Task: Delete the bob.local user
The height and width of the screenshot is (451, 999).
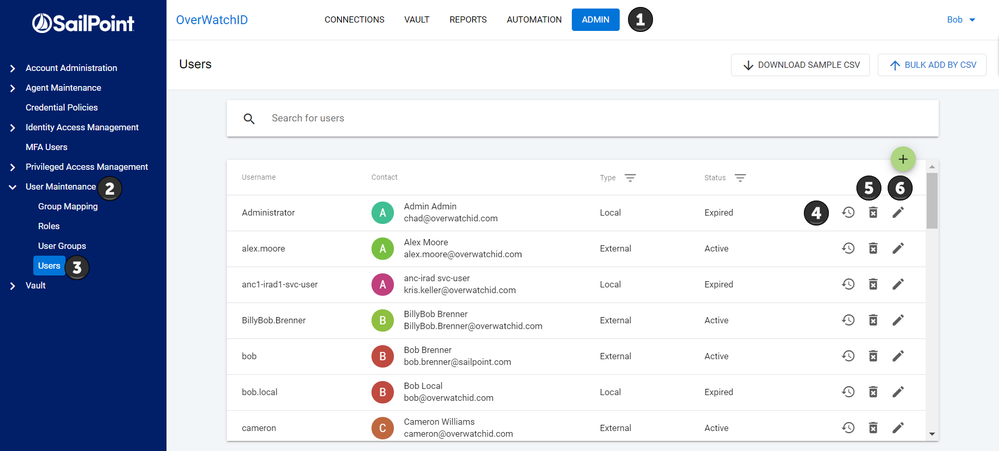Action: coord(873,392)
